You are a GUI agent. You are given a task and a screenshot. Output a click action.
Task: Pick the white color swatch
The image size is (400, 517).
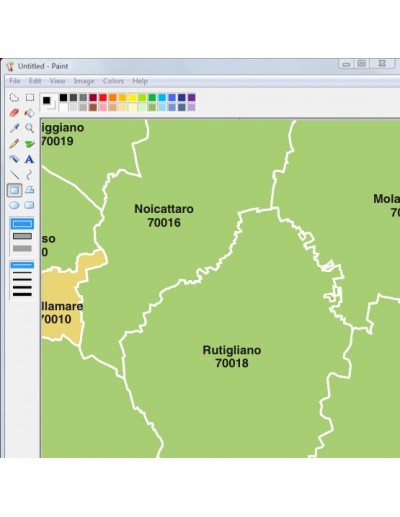click(x=63, y=107)
